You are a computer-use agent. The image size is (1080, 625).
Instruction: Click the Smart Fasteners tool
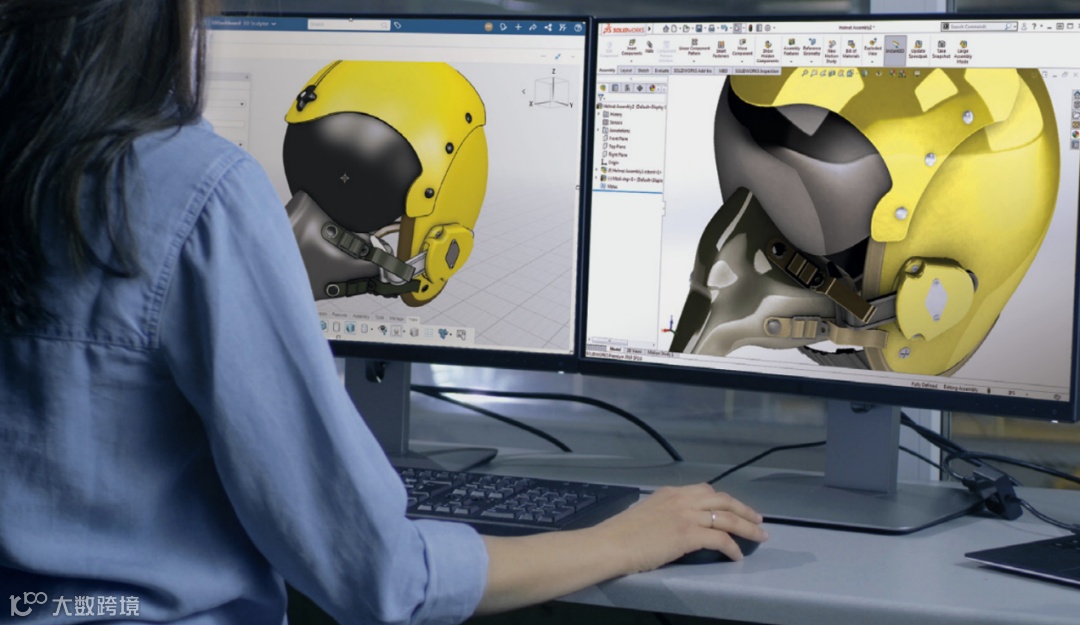720,48
